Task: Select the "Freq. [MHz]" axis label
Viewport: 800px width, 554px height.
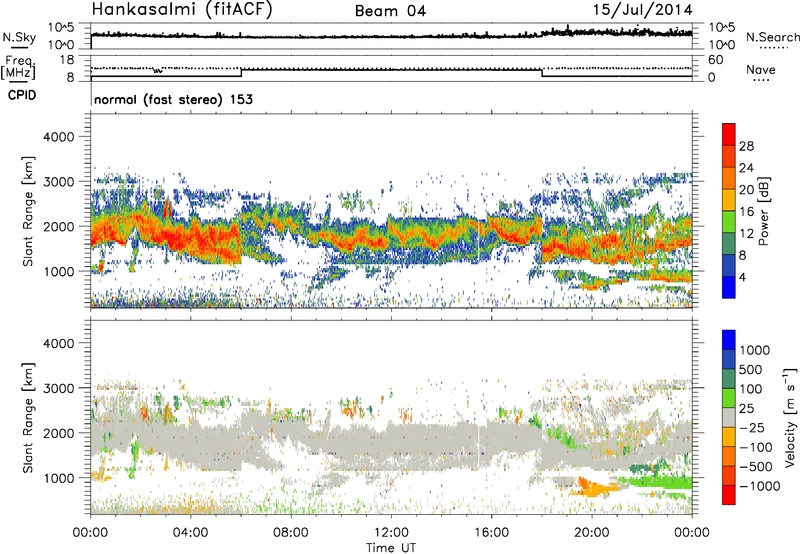Action: [18, 68]
